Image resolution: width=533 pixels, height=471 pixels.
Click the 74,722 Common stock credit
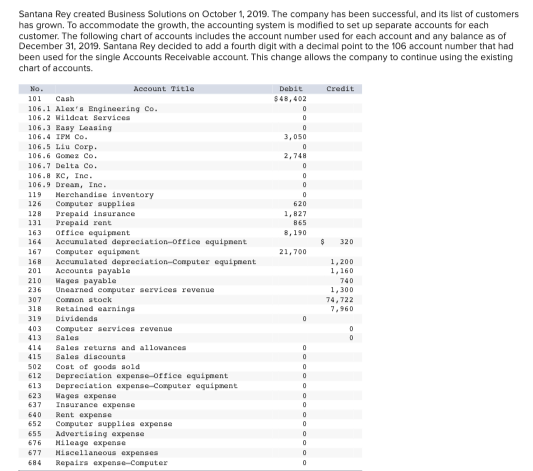click(x=340, y=300)
